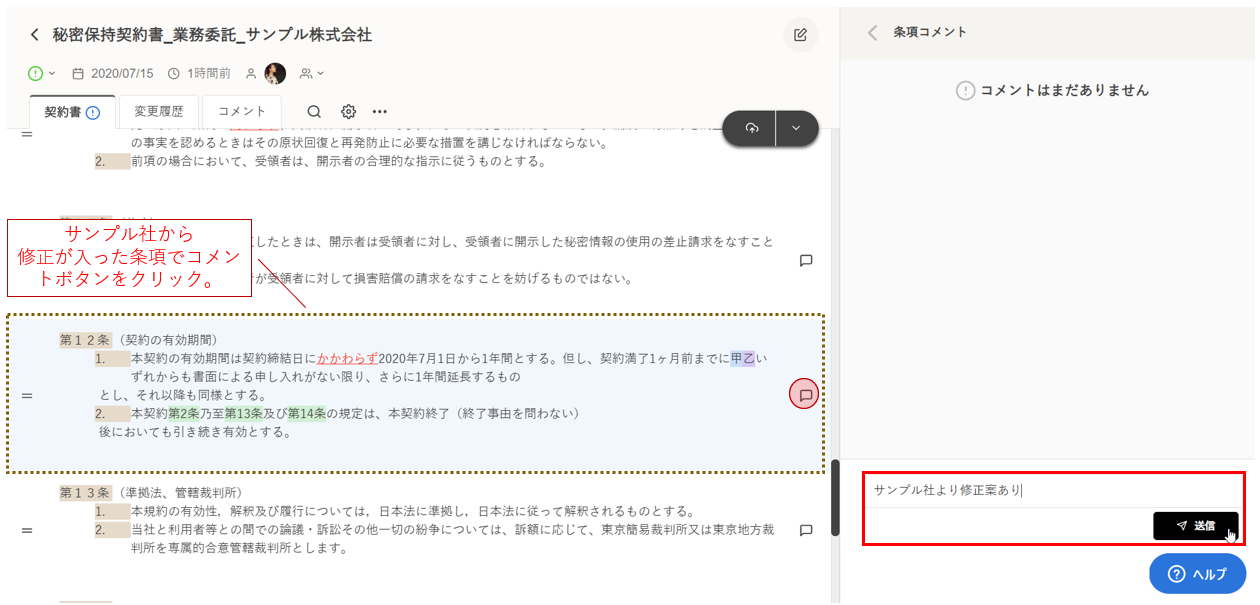Open comments for Article 12 clause

point(804,394)
